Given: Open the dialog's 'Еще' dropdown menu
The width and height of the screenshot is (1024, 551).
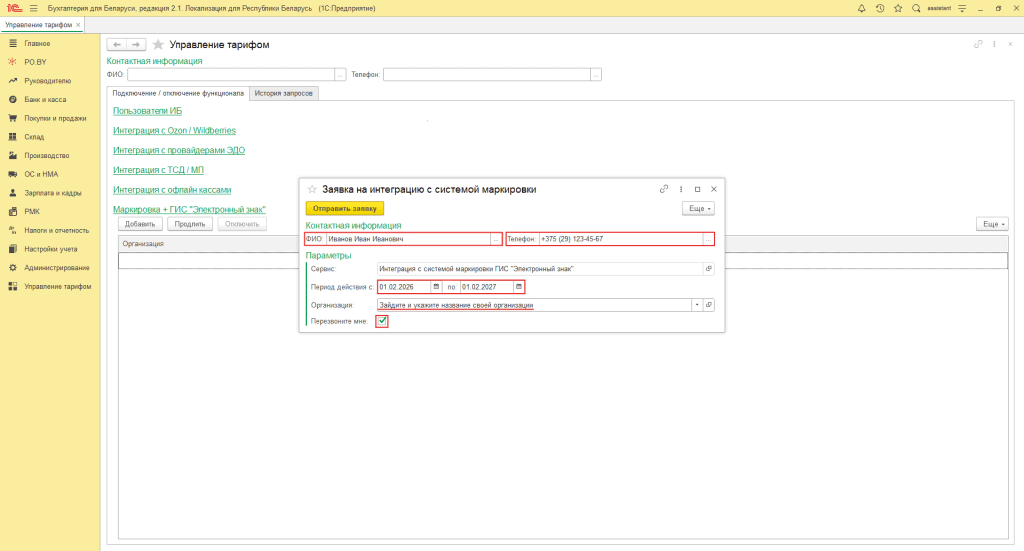Looking at the screenshot, I should coord(698,208).
